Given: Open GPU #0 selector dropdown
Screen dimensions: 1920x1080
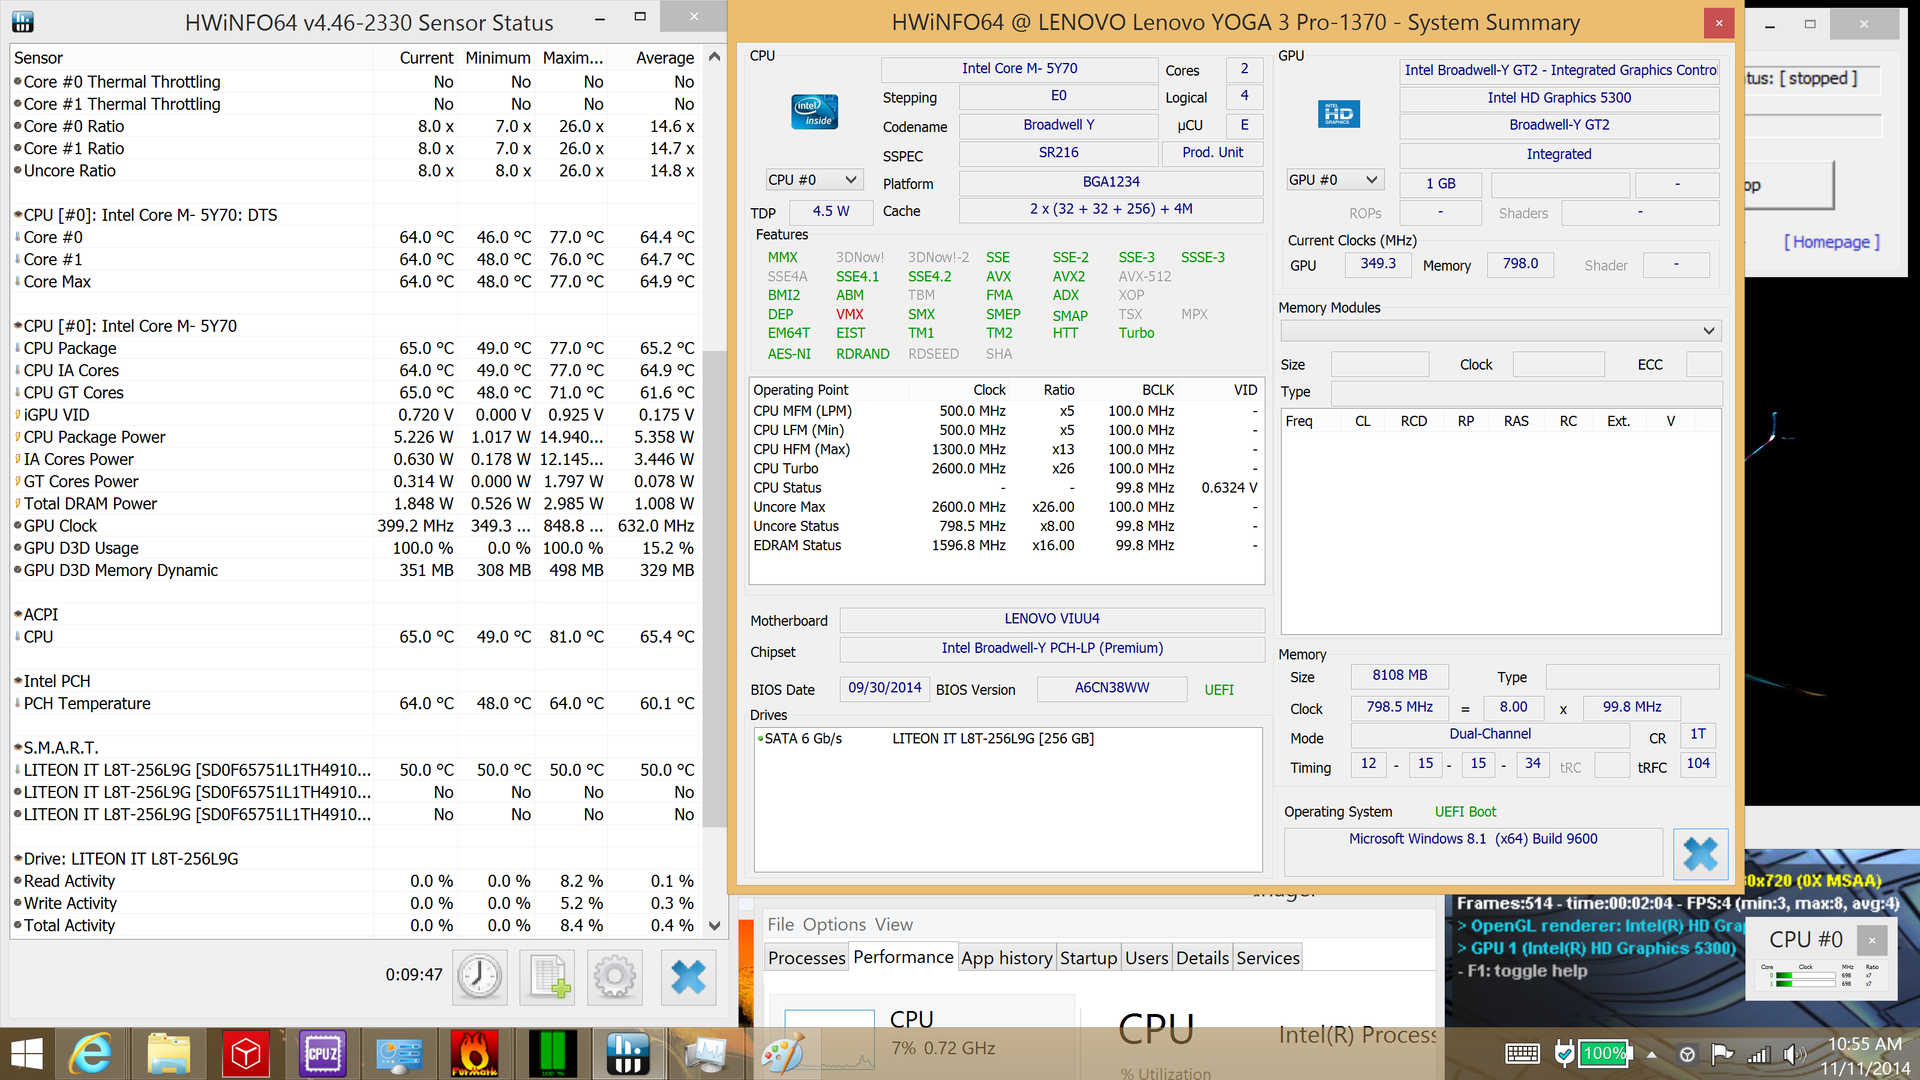Looking at the screenshot, I should [x=1334, y=180].
